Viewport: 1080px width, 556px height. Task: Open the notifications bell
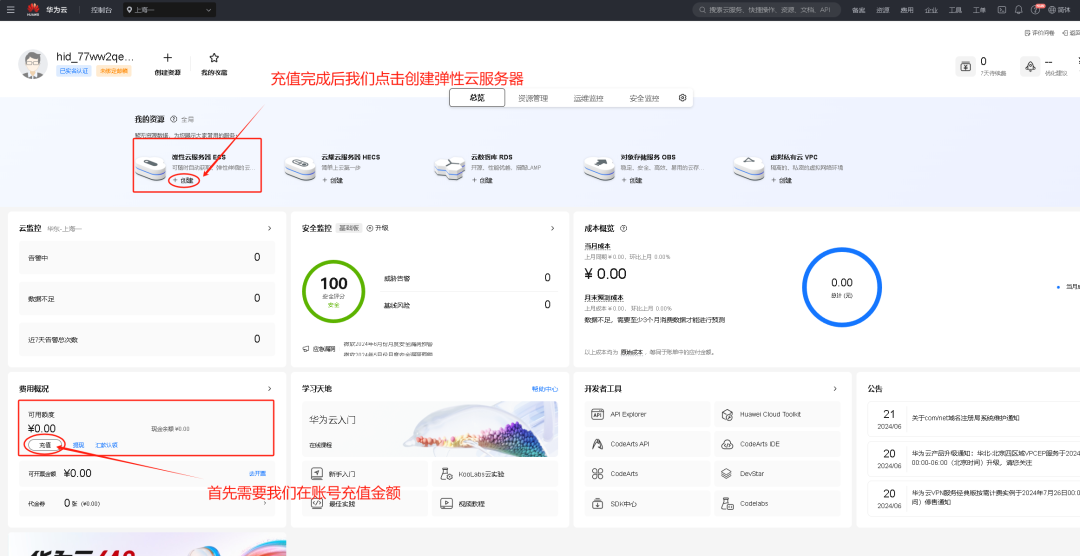pyautogui.click(x=1018, y=10)
